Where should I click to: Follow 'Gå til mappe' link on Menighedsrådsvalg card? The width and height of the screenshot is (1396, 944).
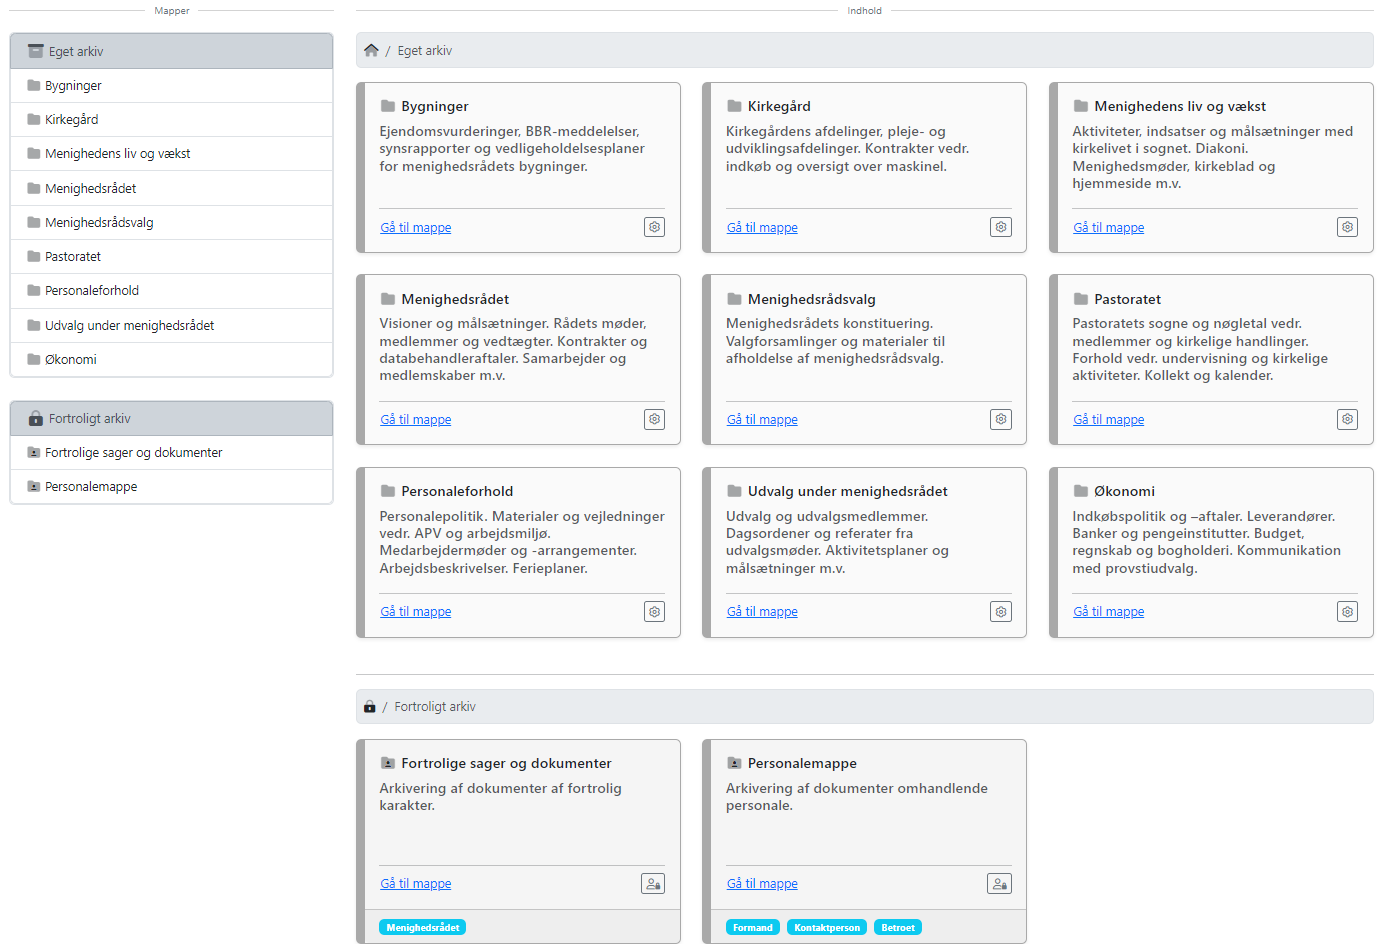762,420
